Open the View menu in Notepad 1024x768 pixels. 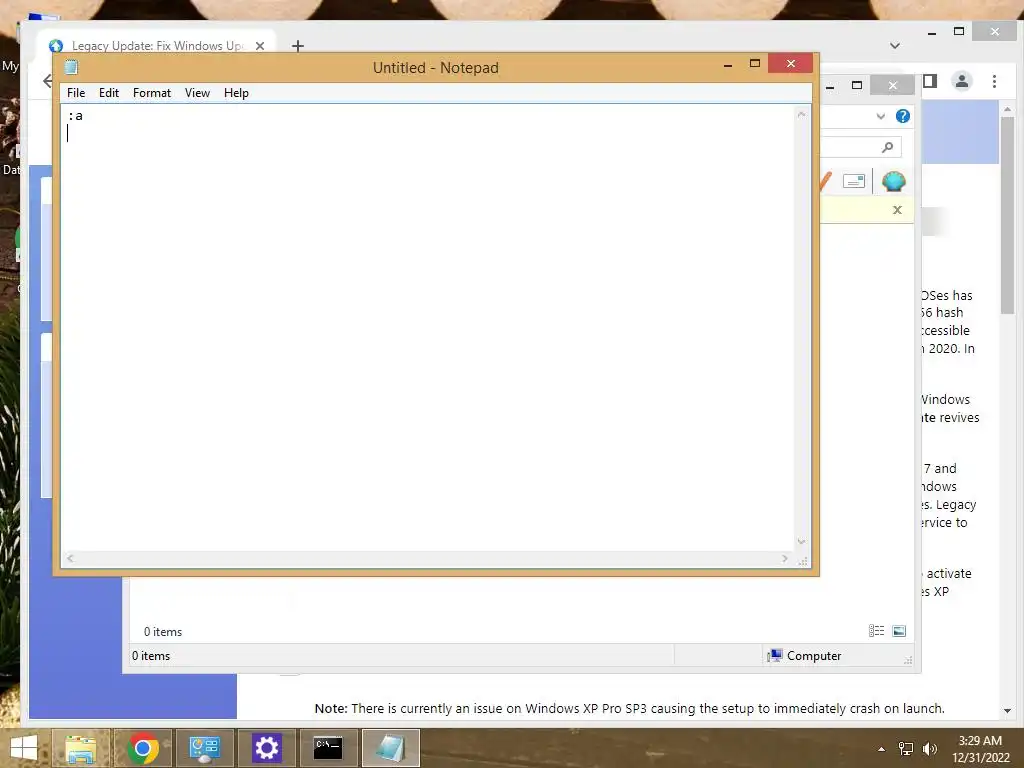click(197, 93)
